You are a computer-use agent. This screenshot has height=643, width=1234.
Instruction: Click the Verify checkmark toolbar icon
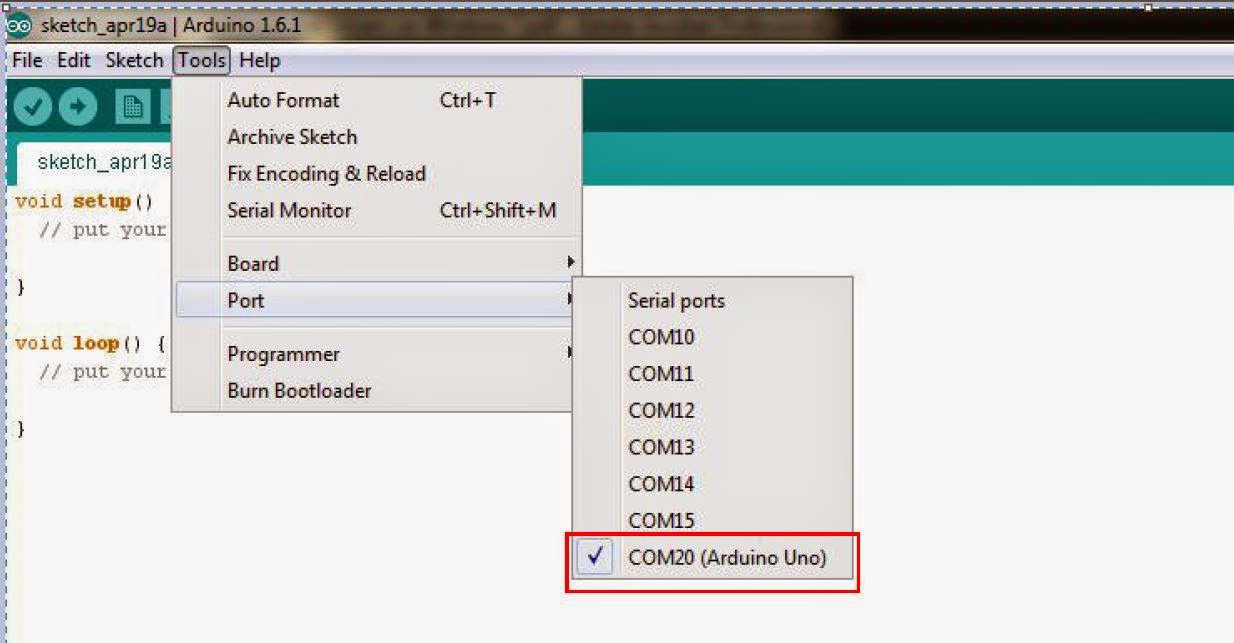32,106
